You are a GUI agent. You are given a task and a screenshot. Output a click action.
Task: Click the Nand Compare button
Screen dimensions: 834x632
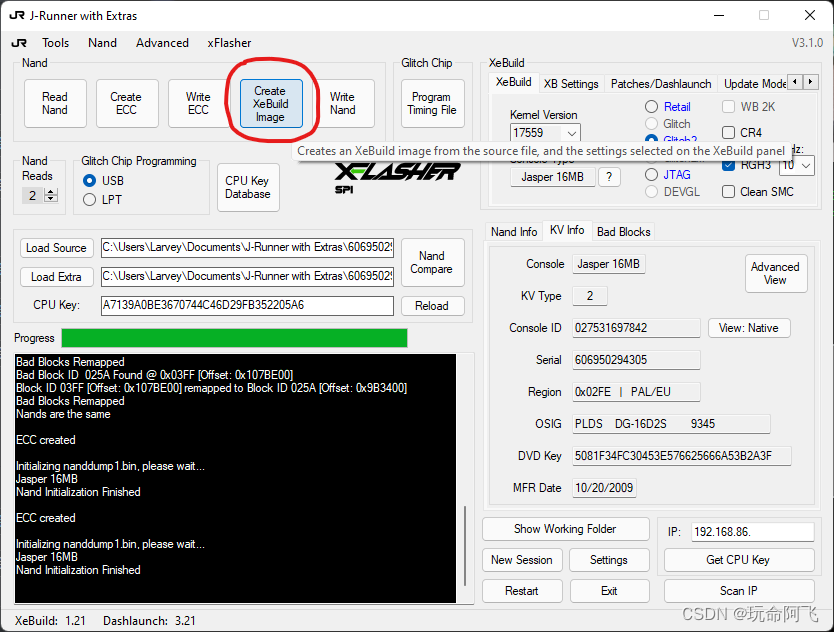pos(432,262)
